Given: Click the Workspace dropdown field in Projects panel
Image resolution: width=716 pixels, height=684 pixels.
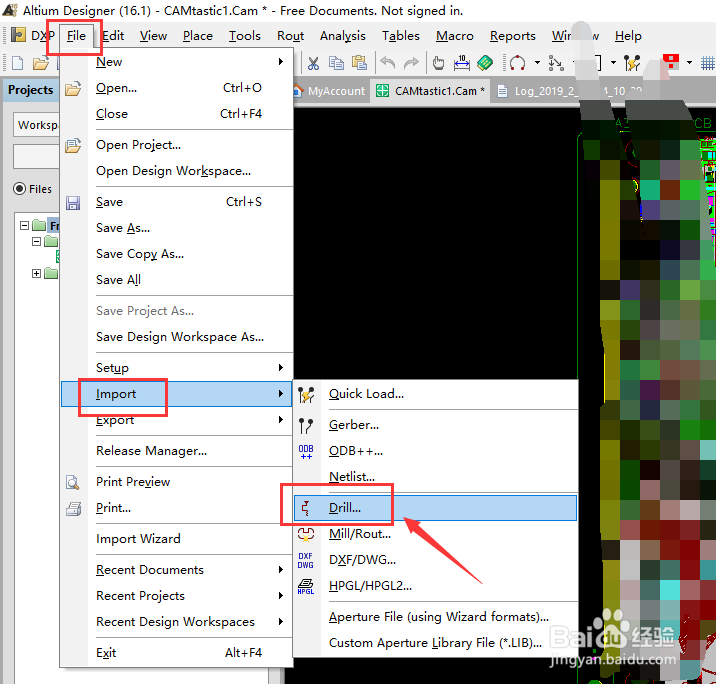Looking at the screenshot, I should [37, 125].
